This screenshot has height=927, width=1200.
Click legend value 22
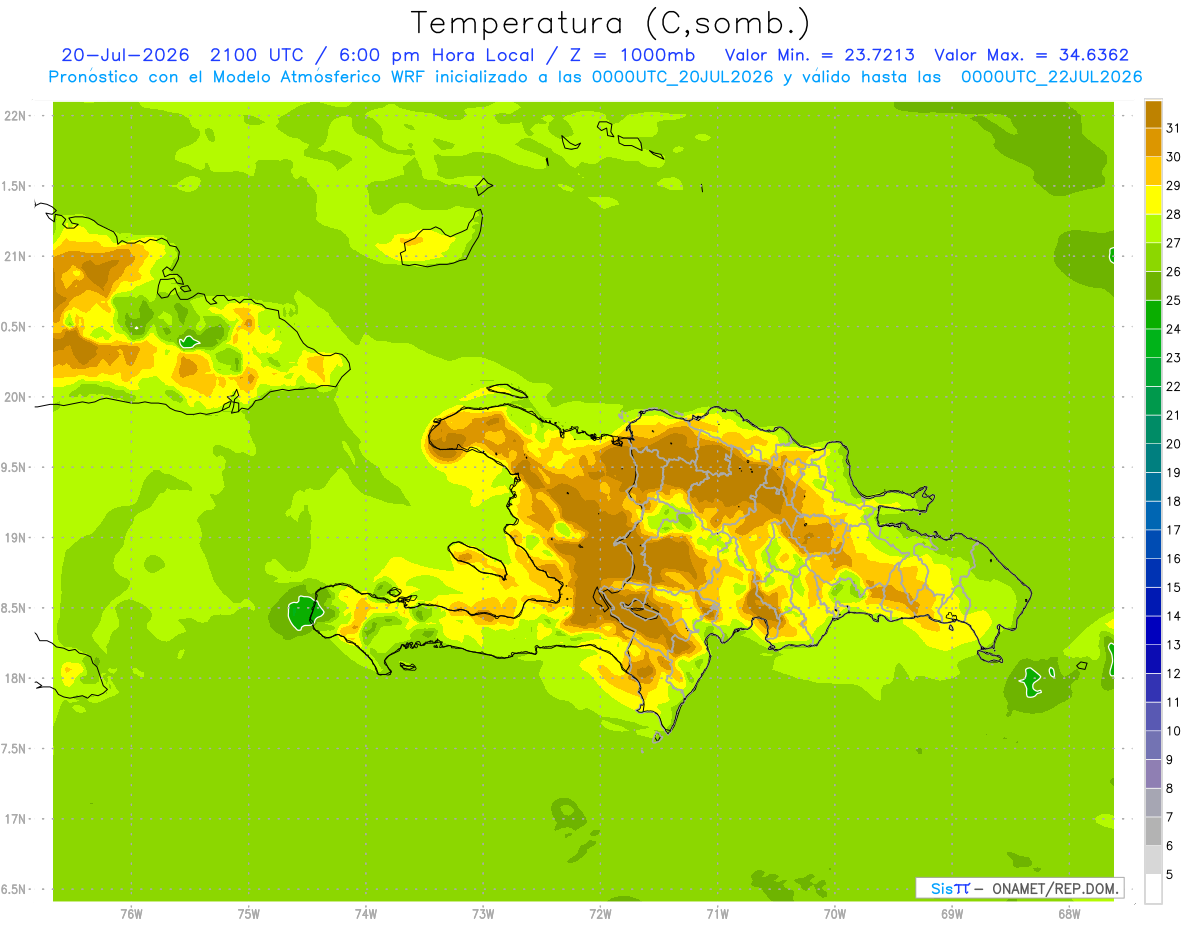click(x=1174, y=386)
